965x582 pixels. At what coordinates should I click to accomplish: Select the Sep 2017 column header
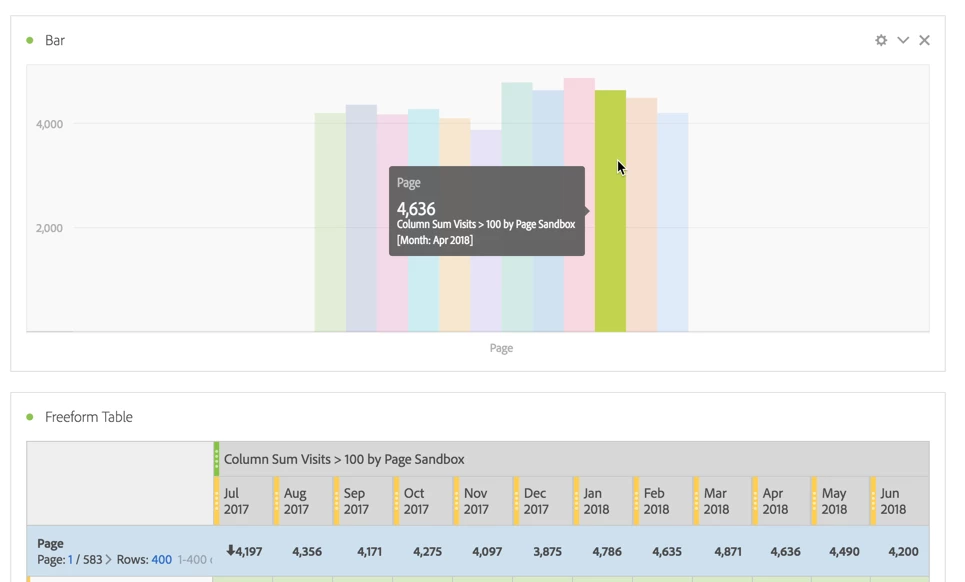click(x=362, y=501)
